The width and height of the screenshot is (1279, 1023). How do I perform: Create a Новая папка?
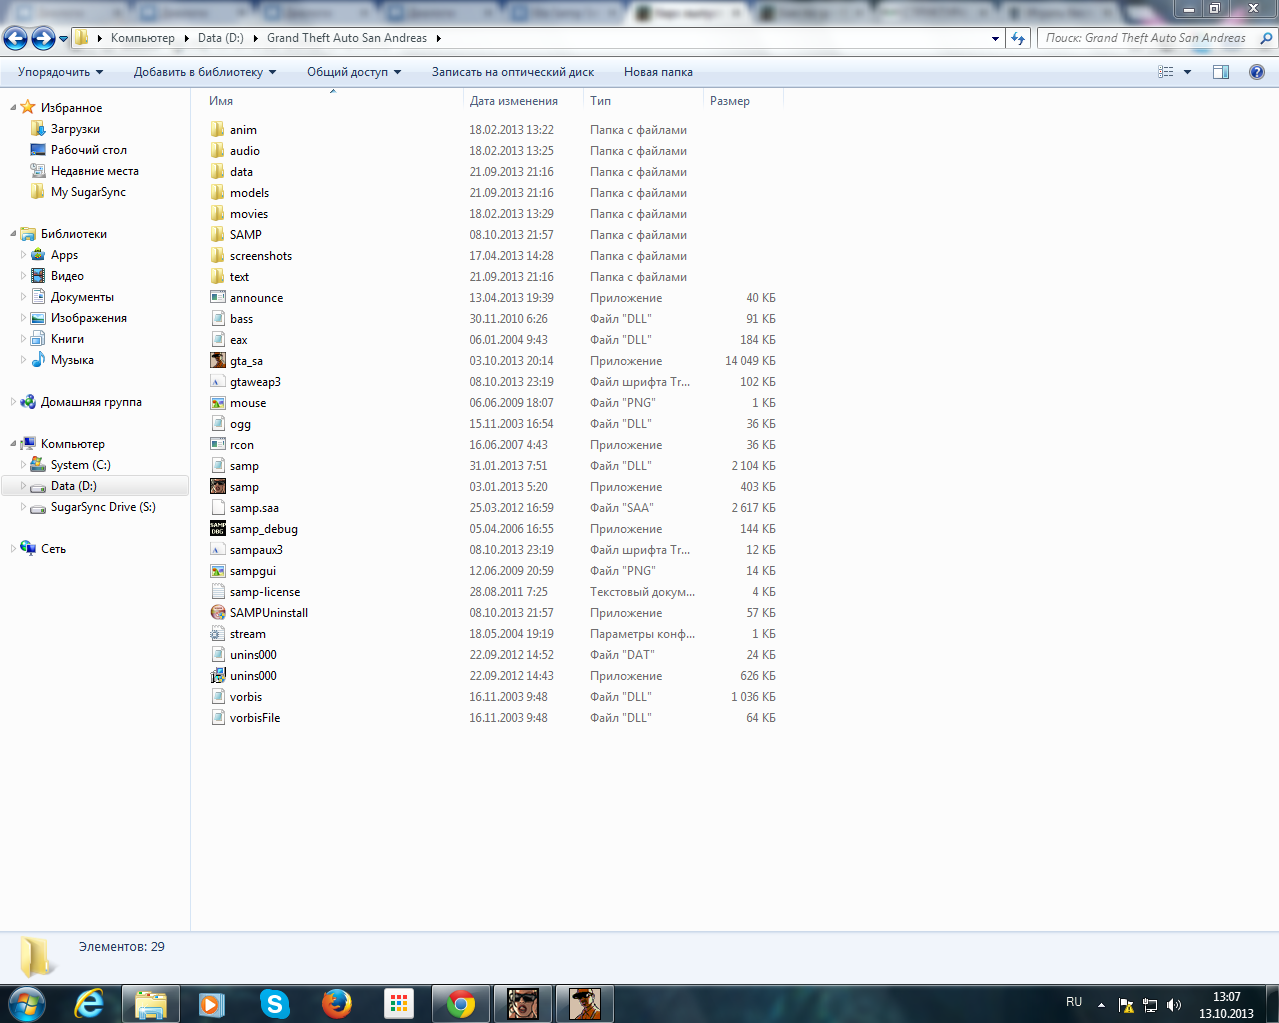click(x=658, y=72)
